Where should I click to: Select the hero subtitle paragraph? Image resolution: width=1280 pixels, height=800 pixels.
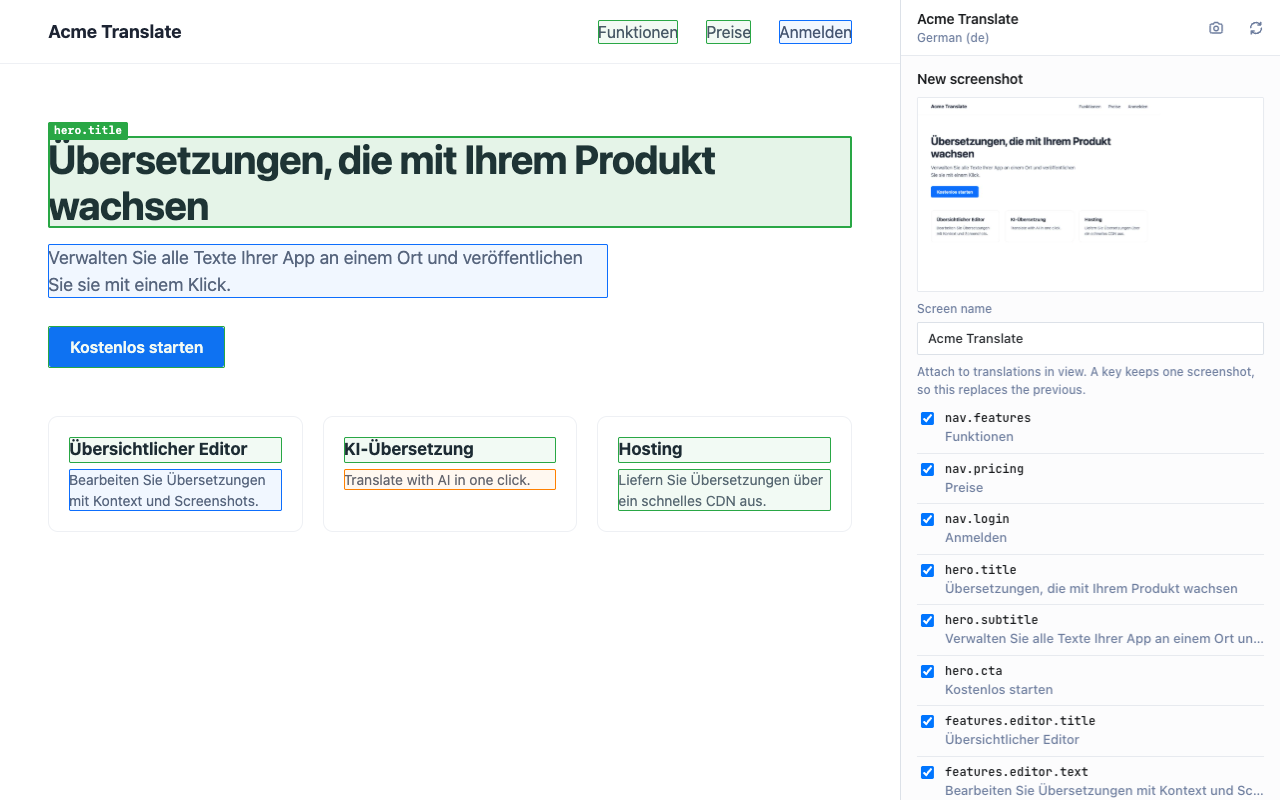(x=328, y=271)
